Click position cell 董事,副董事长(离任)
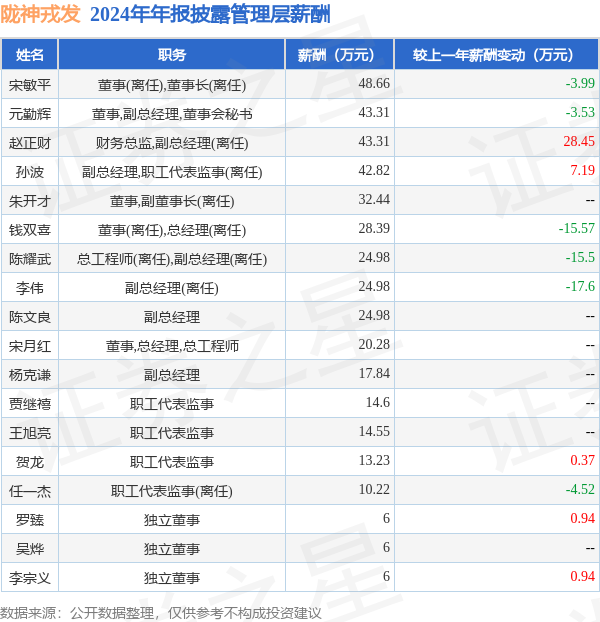The image size is (600, 622). point(172,201)
